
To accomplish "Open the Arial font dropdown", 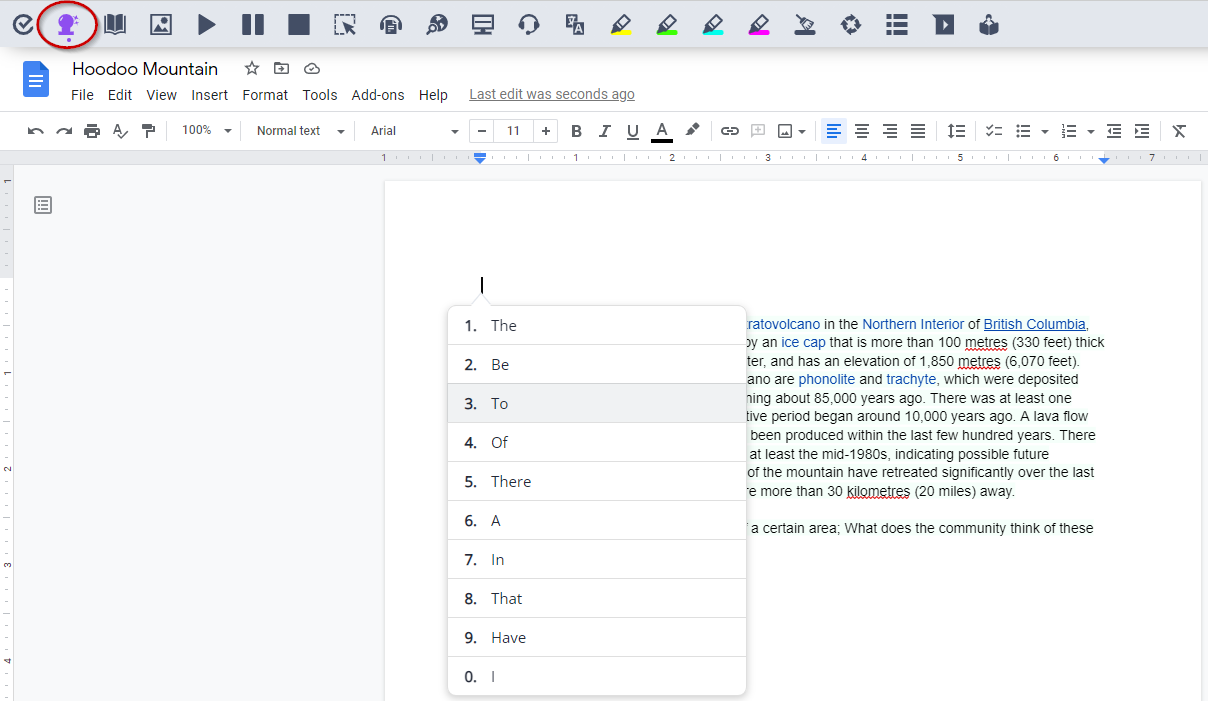I will point(414,131).
